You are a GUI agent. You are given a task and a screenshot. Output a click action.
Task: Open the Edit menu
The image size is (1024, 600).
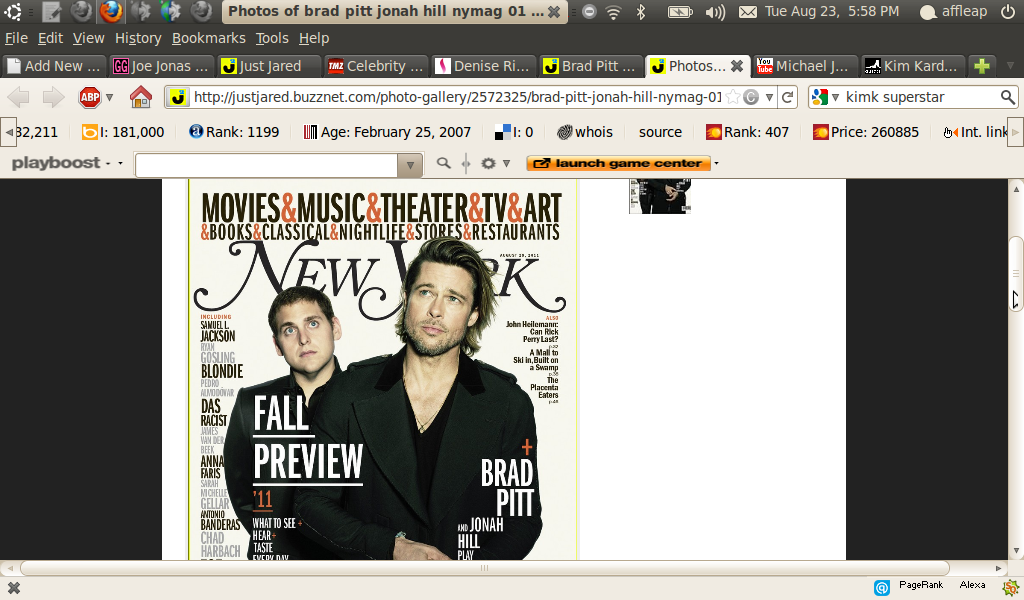pyautogui.click(x=50, y=39)
